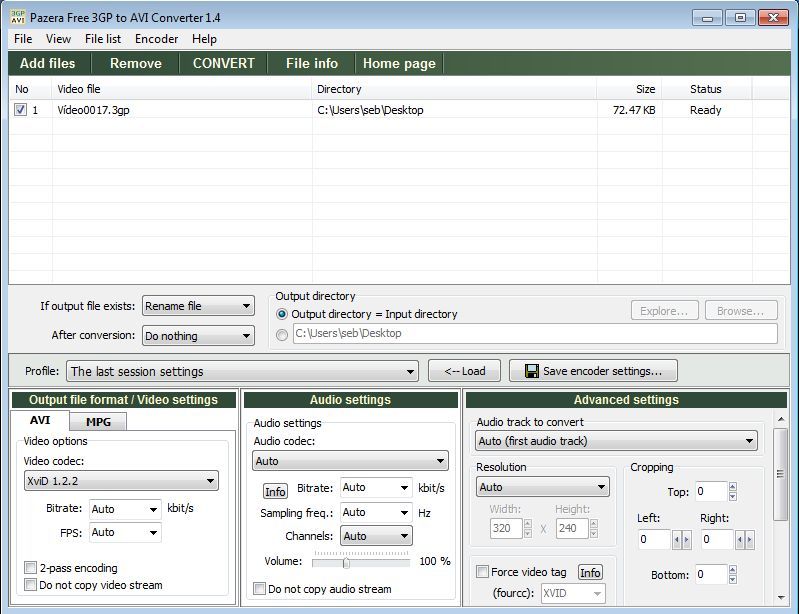
Task: Click the No column header
Action: [x=31, y=89]
